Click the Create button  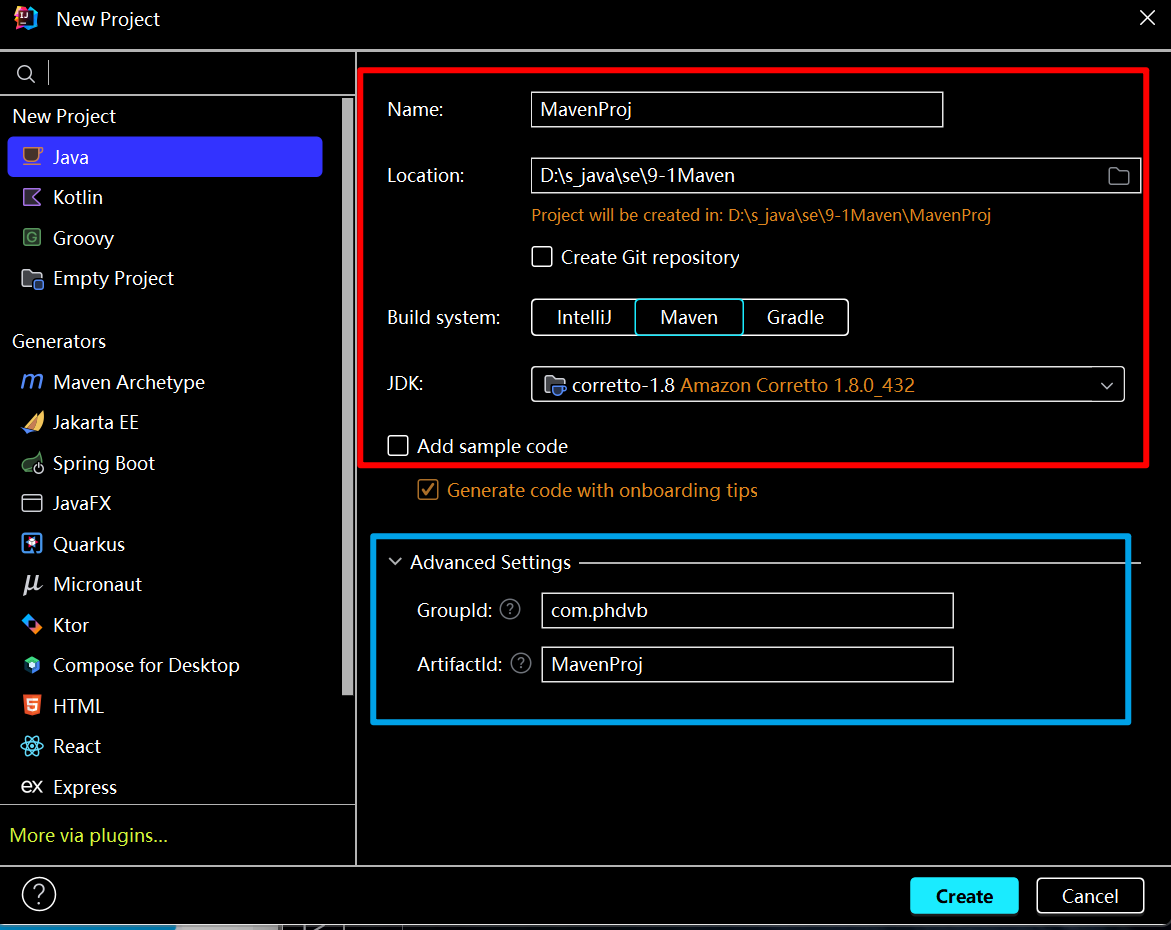point(964,896)
